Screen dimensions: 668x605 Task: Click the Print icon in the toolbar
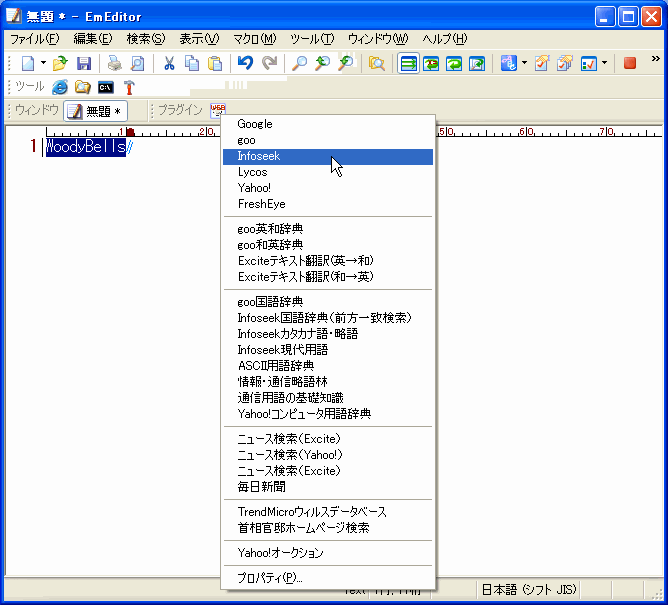pos(115,63)
